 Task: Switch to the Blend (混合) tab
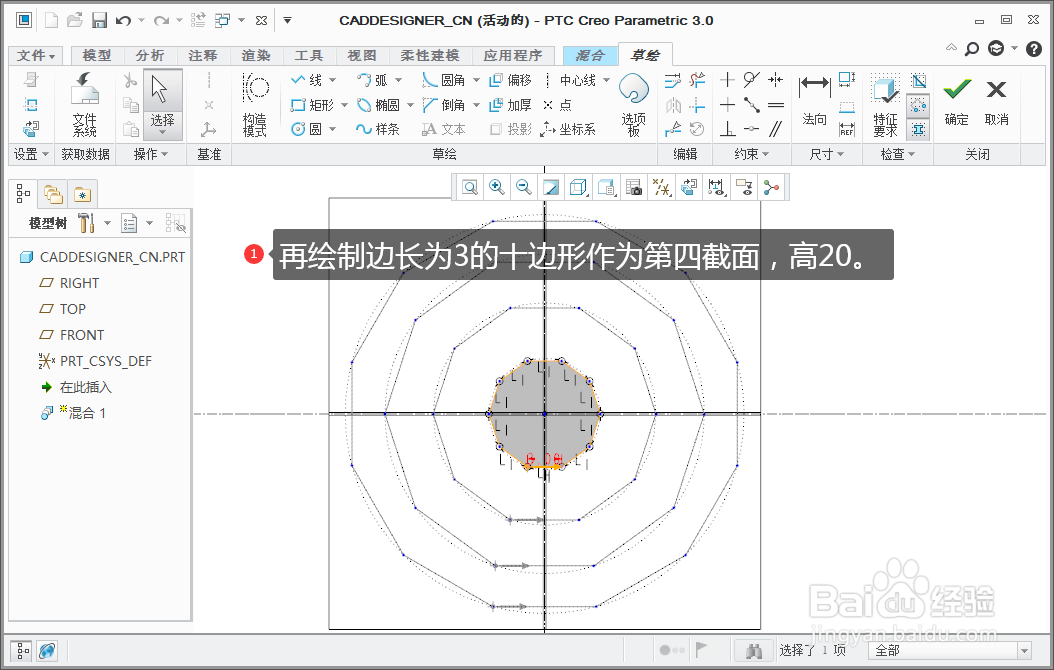click(590, 55)
